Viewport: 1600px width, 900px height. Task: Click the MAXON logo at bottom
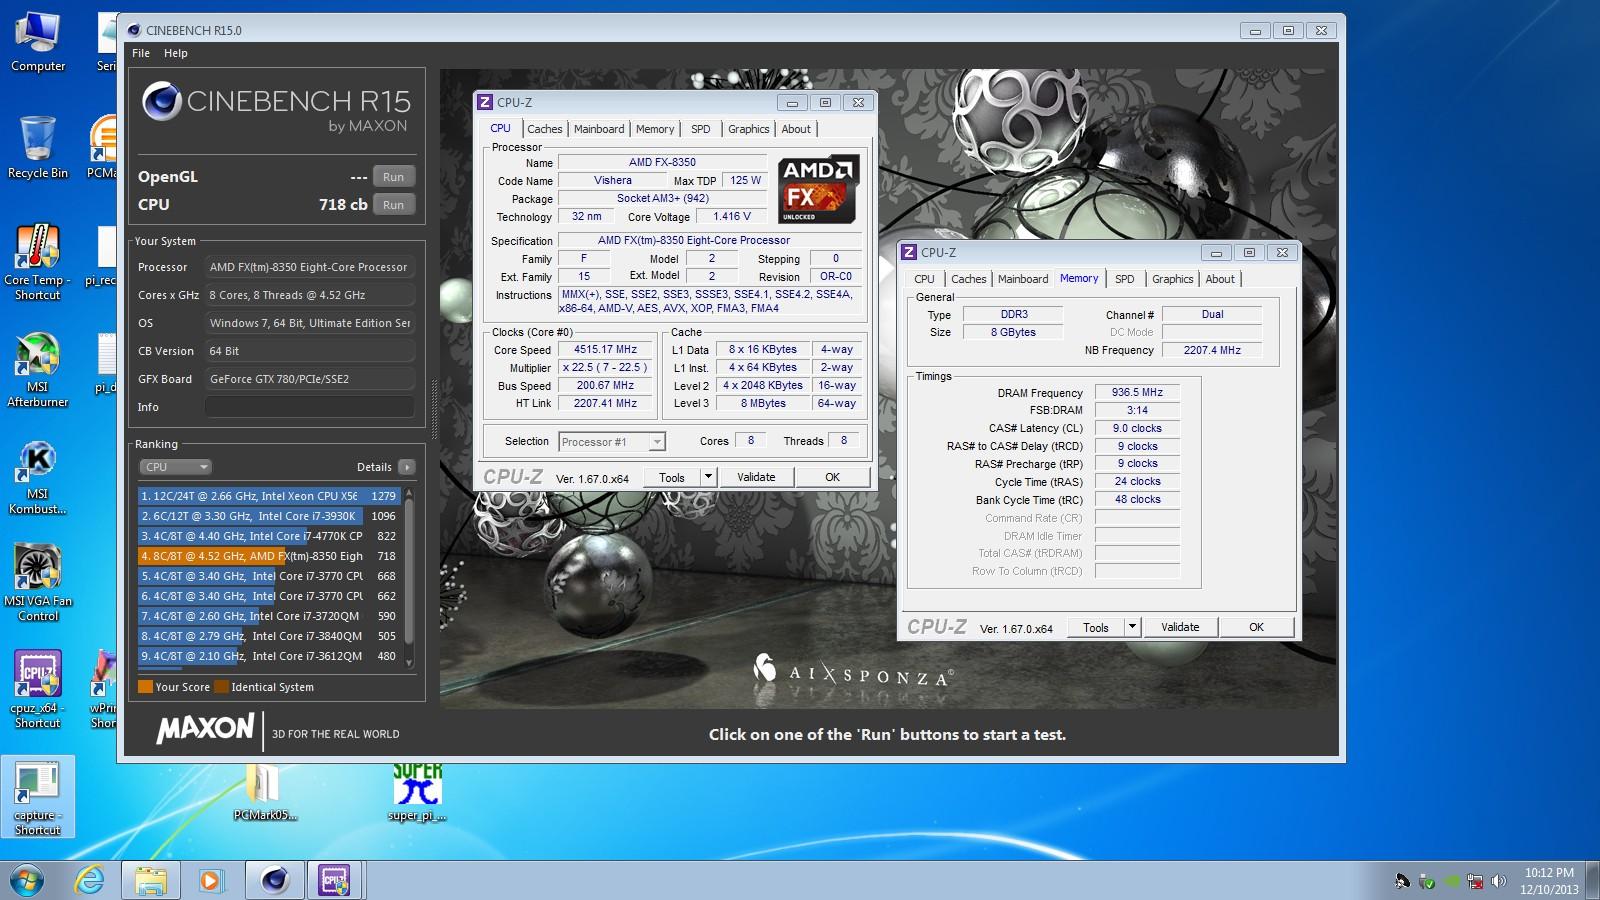206,729
